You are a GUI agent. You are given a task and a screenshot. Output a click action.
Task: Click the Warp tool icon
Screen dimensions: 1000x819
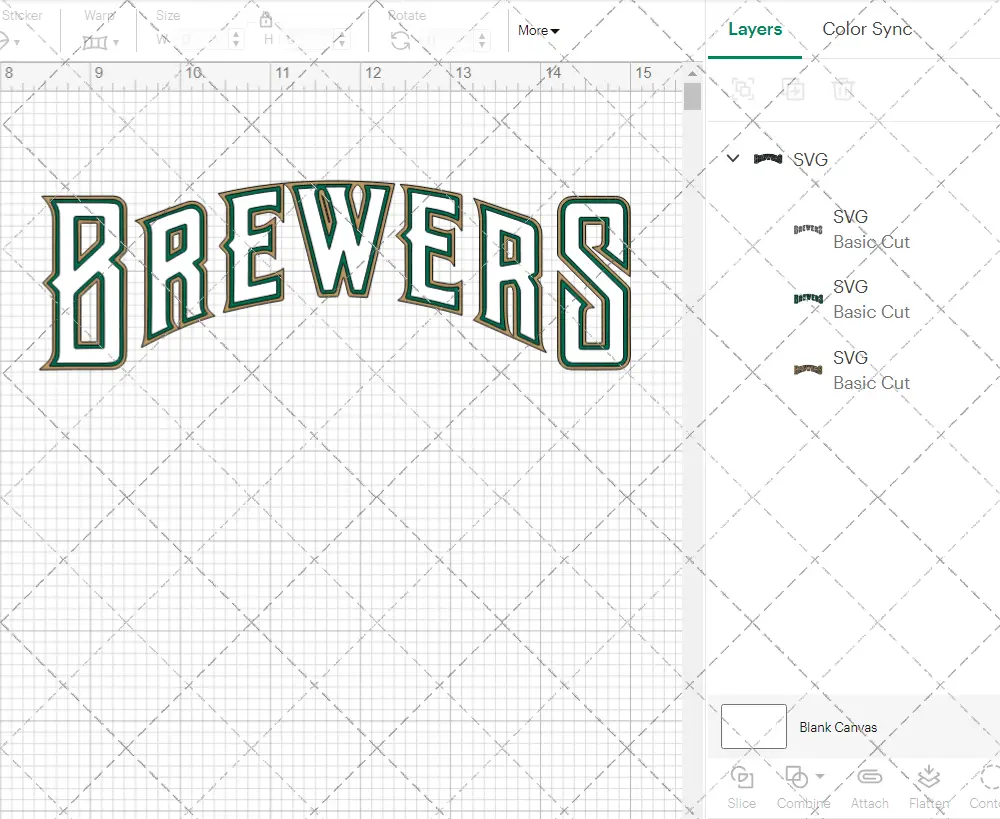(94, 43)
